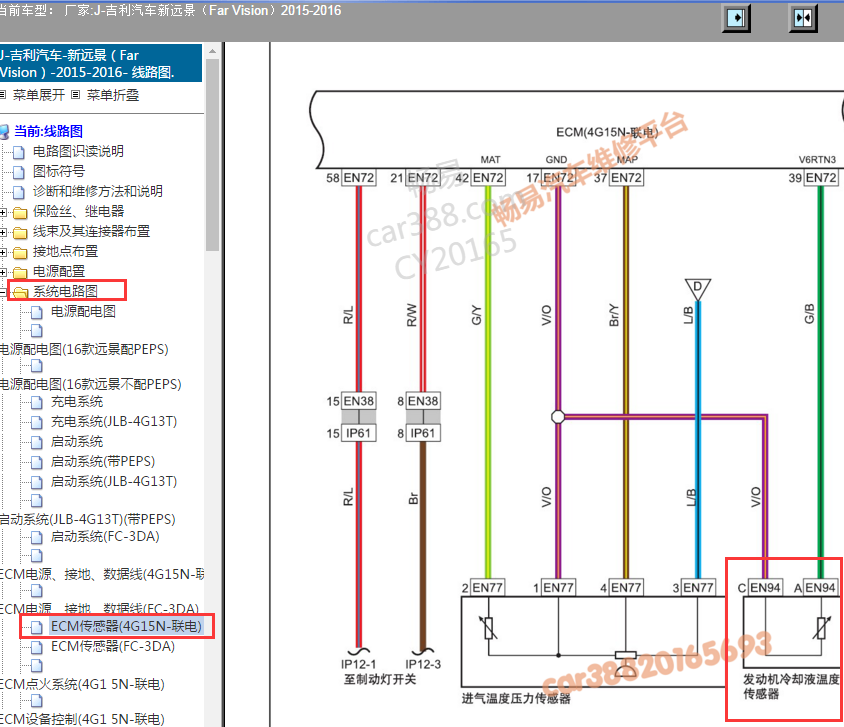This screenshot has width=844, height=727.
Task: Expand the 线束及其连接器布置 folder
Action: pyautogui.click(x=3, y=232)
